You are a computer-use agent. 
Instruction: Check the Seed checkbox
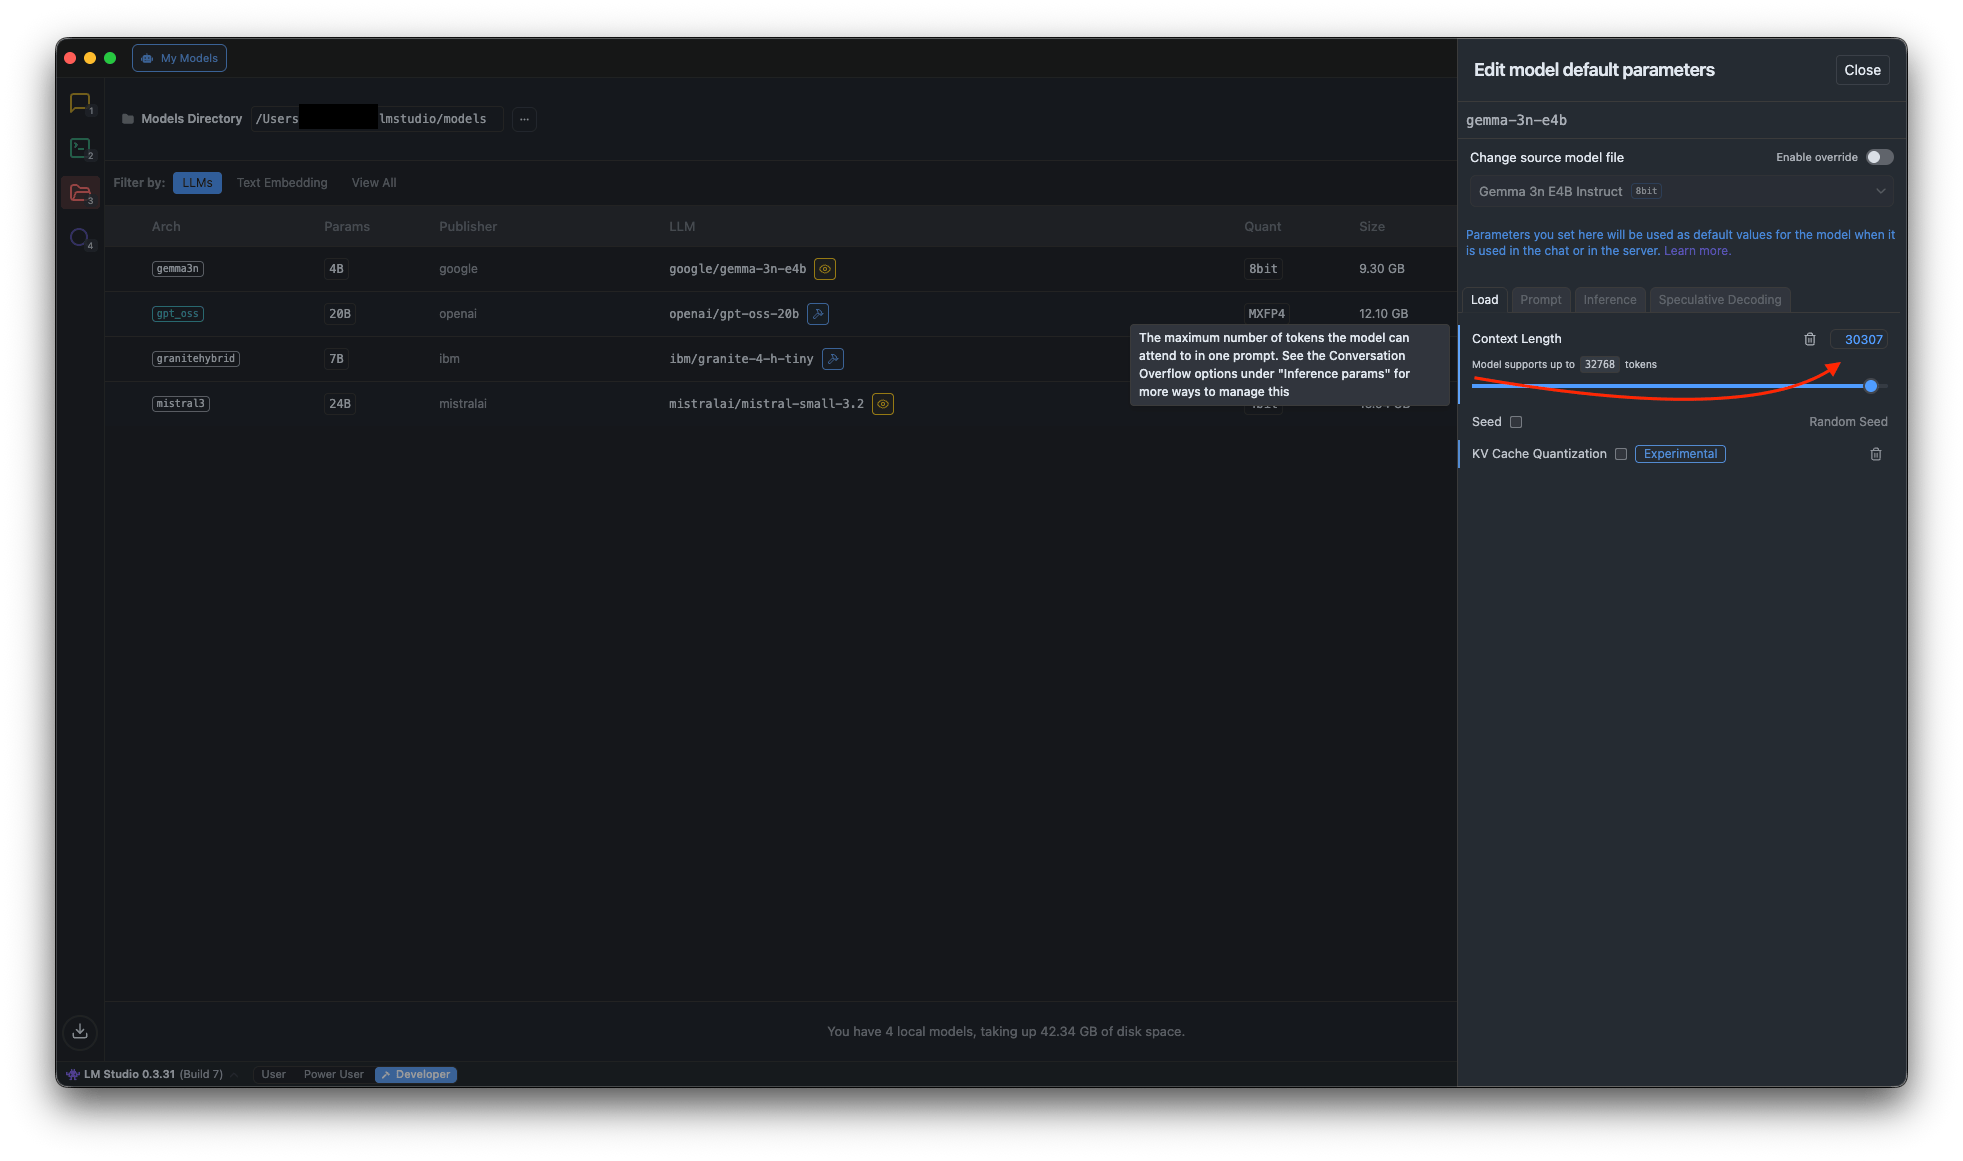coord(1516,422)
